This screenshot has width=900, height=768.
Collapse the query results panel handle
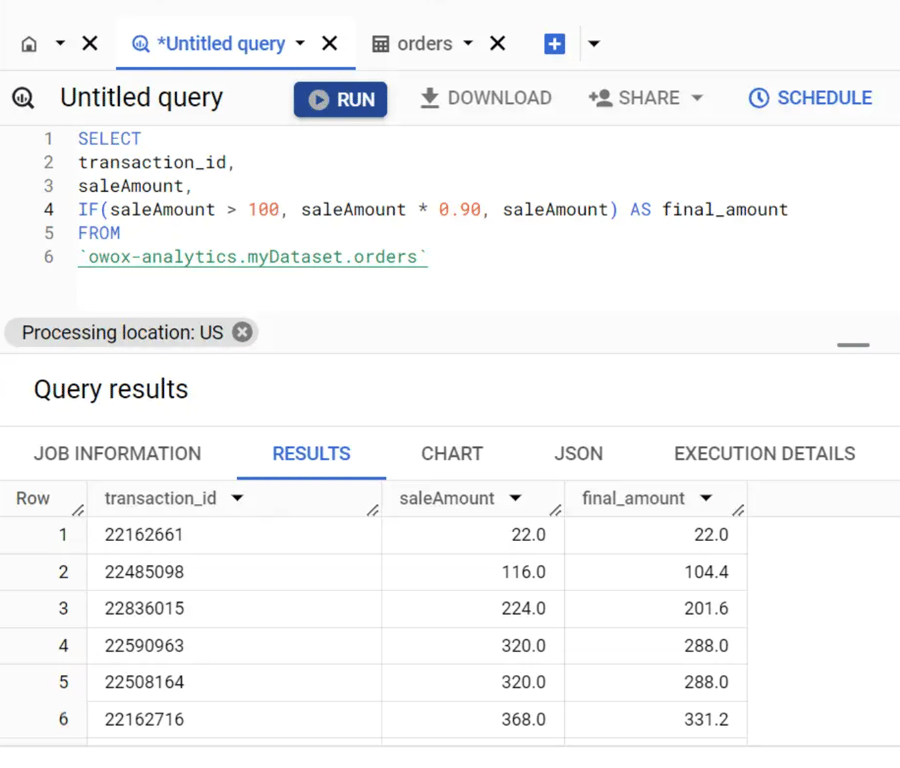pos(853,345)
